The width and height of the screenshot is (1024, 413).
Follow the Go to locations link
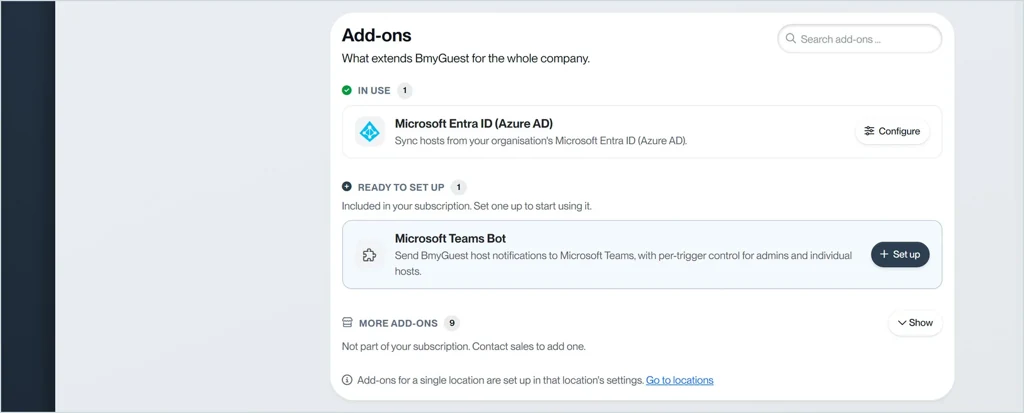[679, 380]
